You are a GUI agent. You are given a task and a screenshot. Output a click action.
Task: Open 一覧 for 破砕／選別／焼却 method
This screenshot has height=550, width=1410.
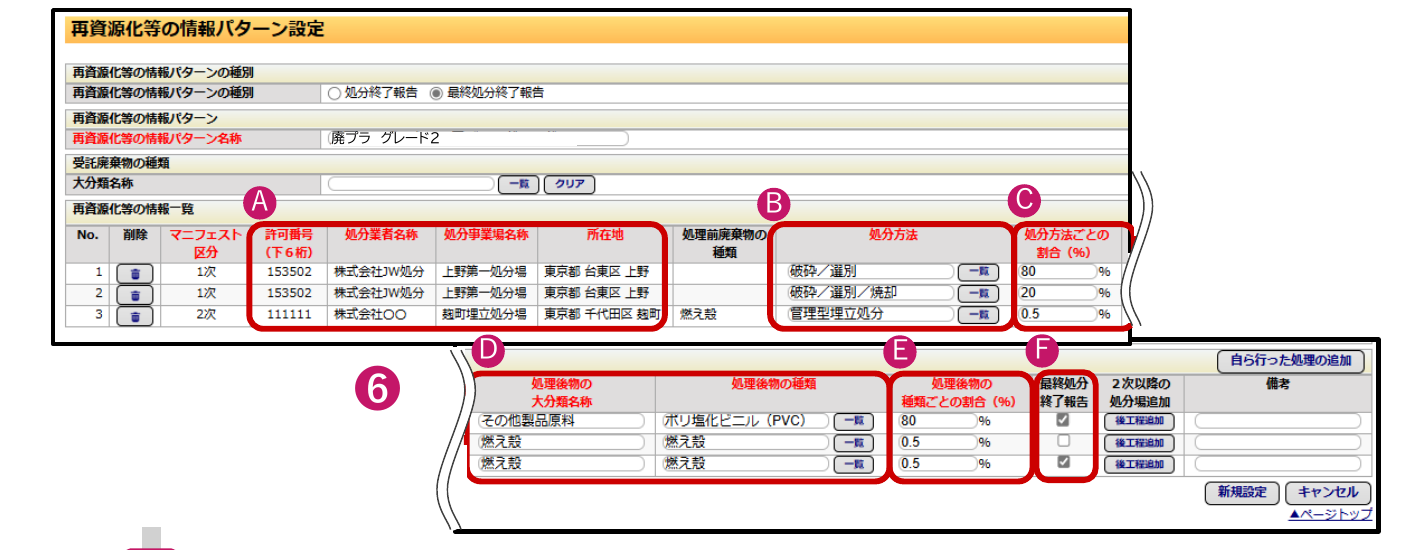pyautogui.click(x=978, y=293)
